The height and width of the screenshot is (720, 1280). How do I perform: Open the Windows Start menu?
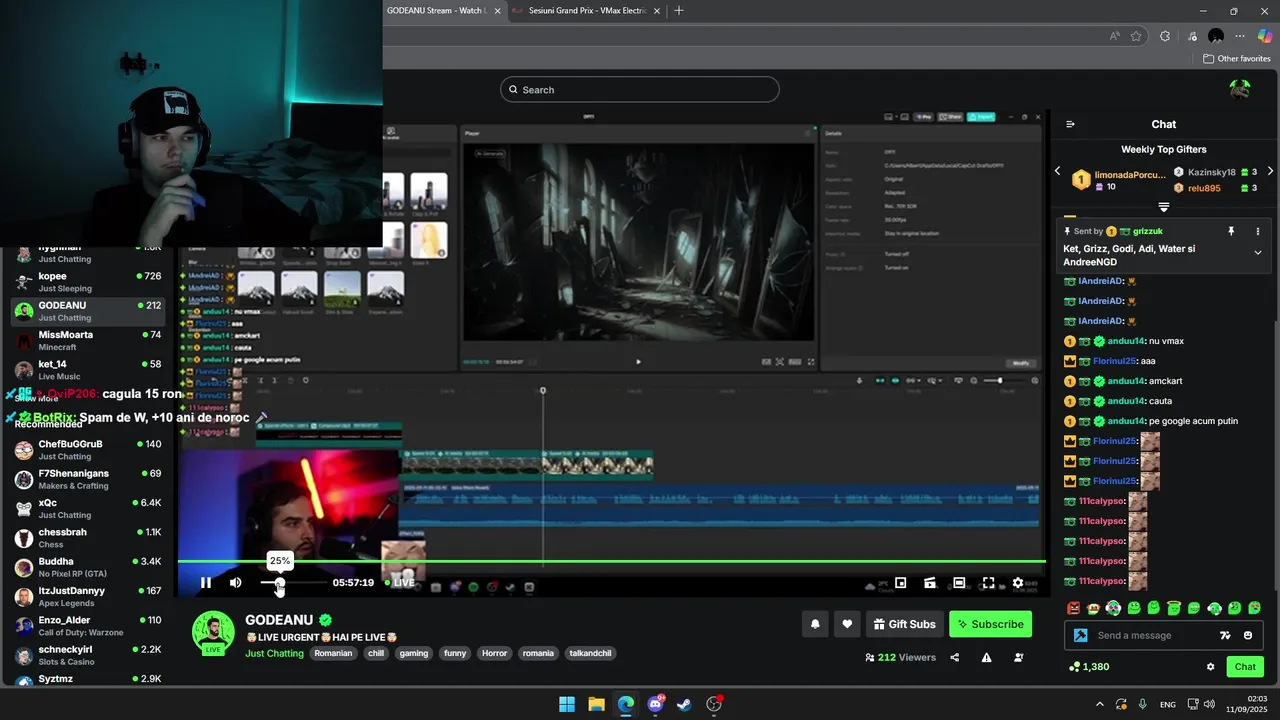[567, 704]
